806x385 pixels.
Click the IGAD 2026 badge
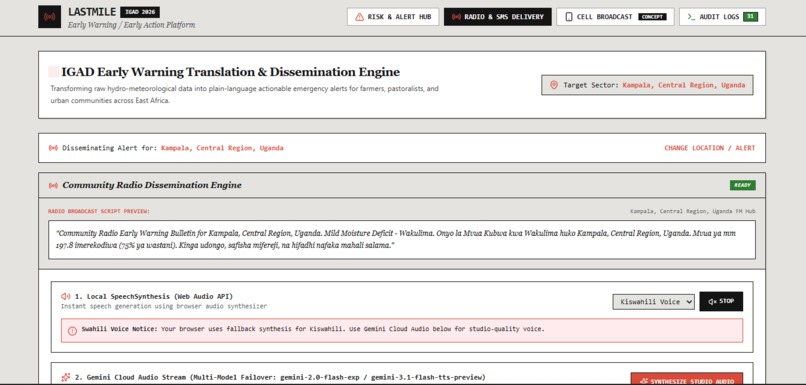[140, 12]
